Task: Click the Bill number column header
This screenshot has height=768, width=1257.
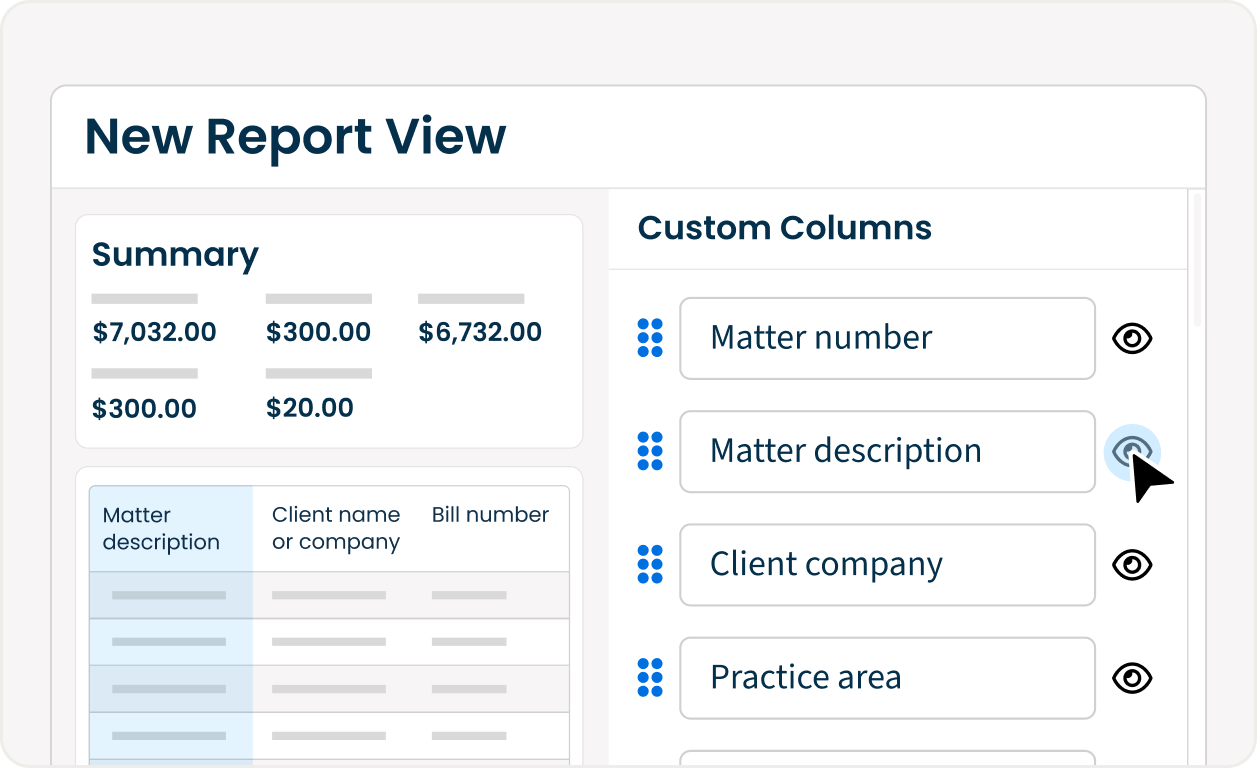Action: click(489, 515)
